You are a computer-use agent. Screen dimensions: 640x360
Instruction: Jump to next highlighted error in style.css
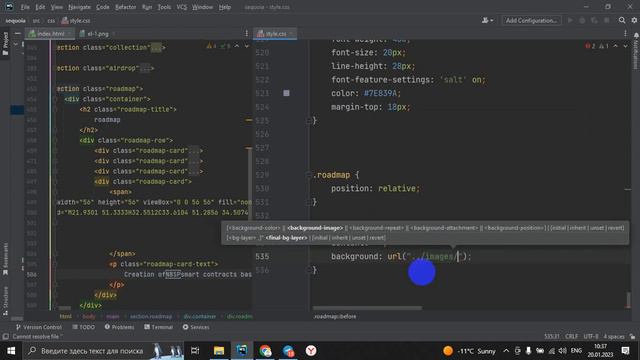tap(625, 46)
